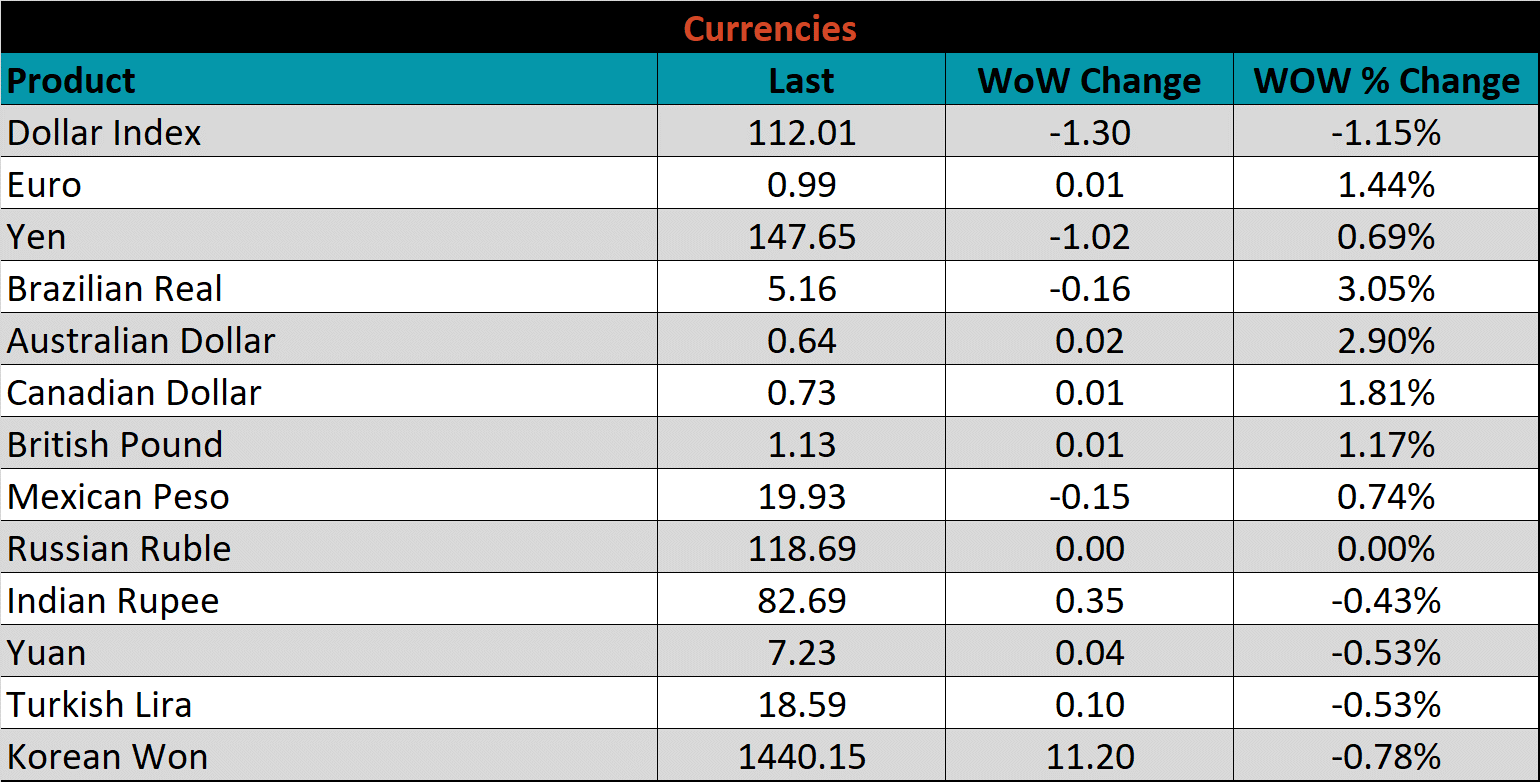Click the Canadian Dollar row label
1540x782 pixels.
click(x=134, y=392)
